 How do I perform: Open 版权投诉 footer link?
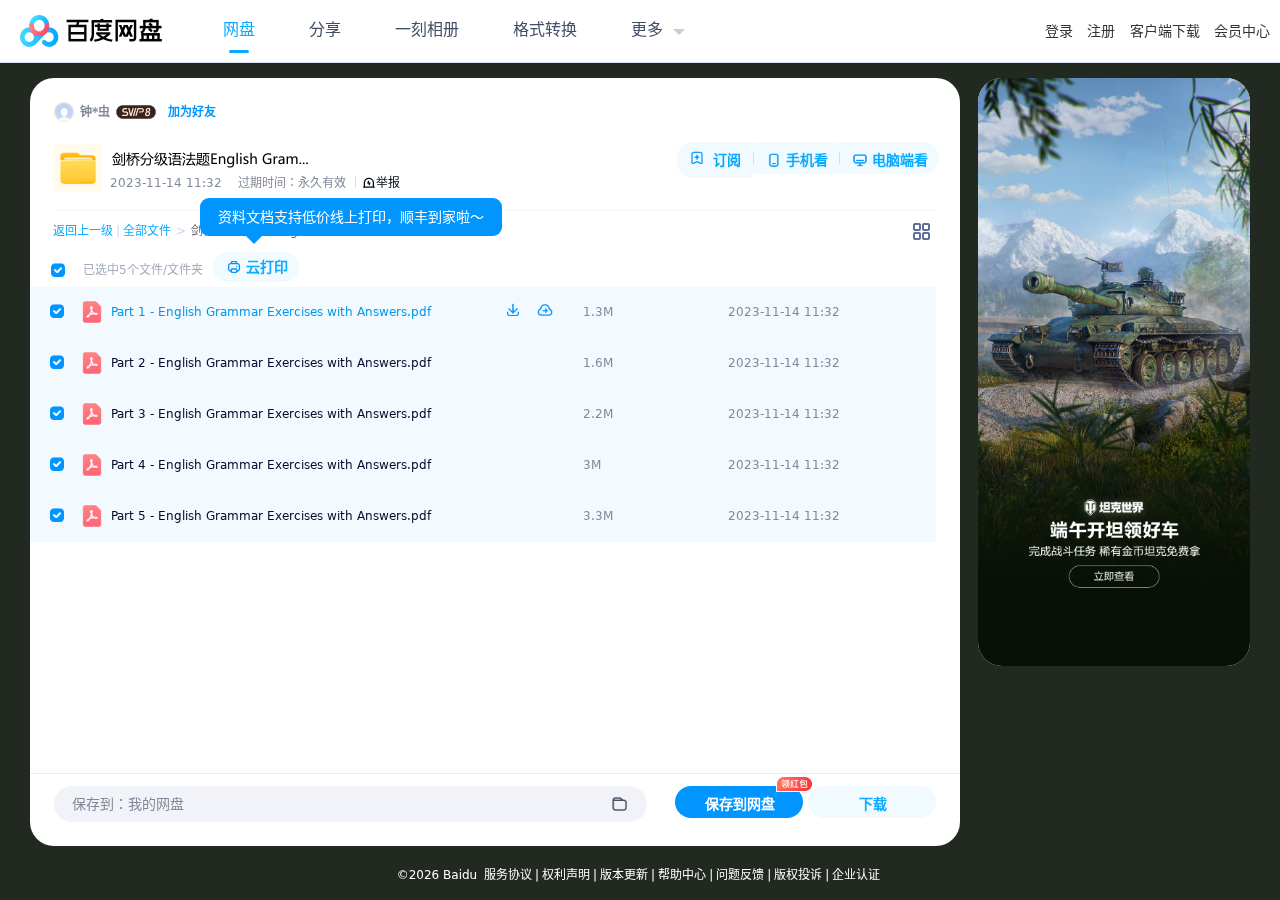(x=798, y=875)
